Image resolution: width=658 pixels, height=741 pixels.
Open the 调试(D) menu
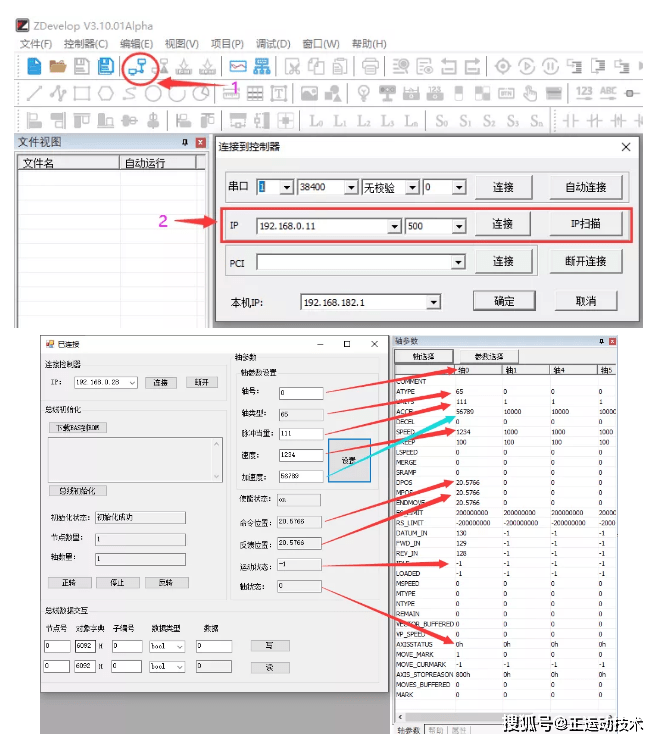point(273,44)
